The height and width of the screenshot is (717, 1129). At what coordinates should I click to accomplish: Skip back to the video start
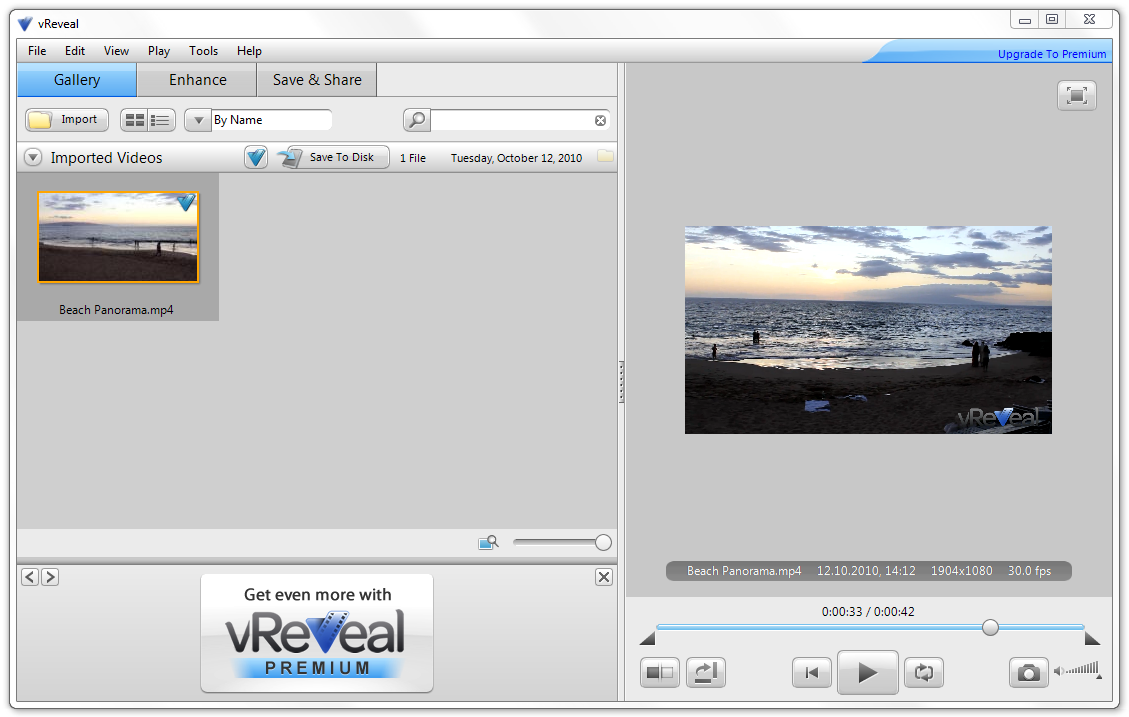point(811,673)
